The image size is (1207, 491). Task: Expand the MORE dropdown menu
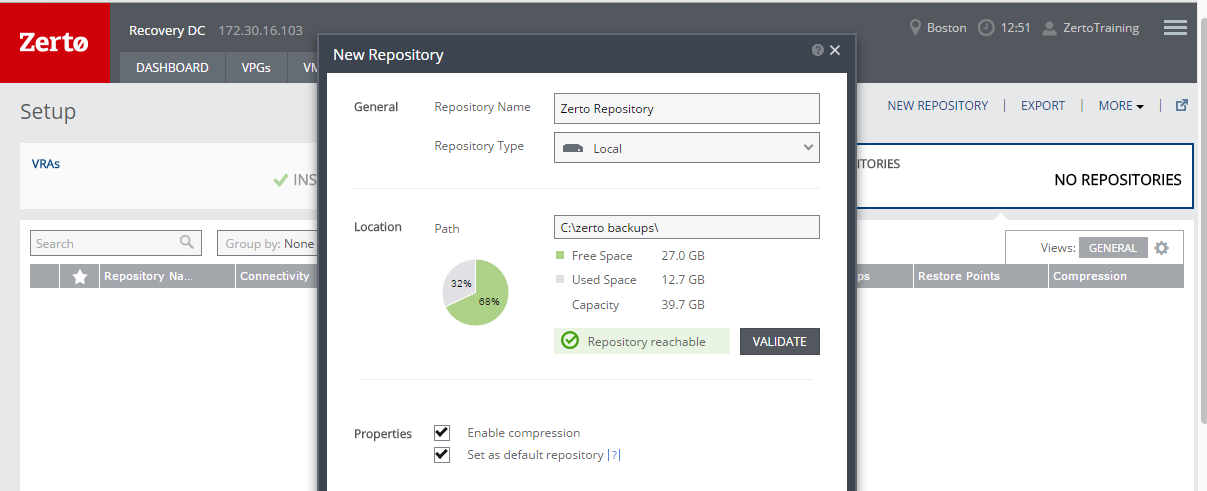click(1120, 106)
